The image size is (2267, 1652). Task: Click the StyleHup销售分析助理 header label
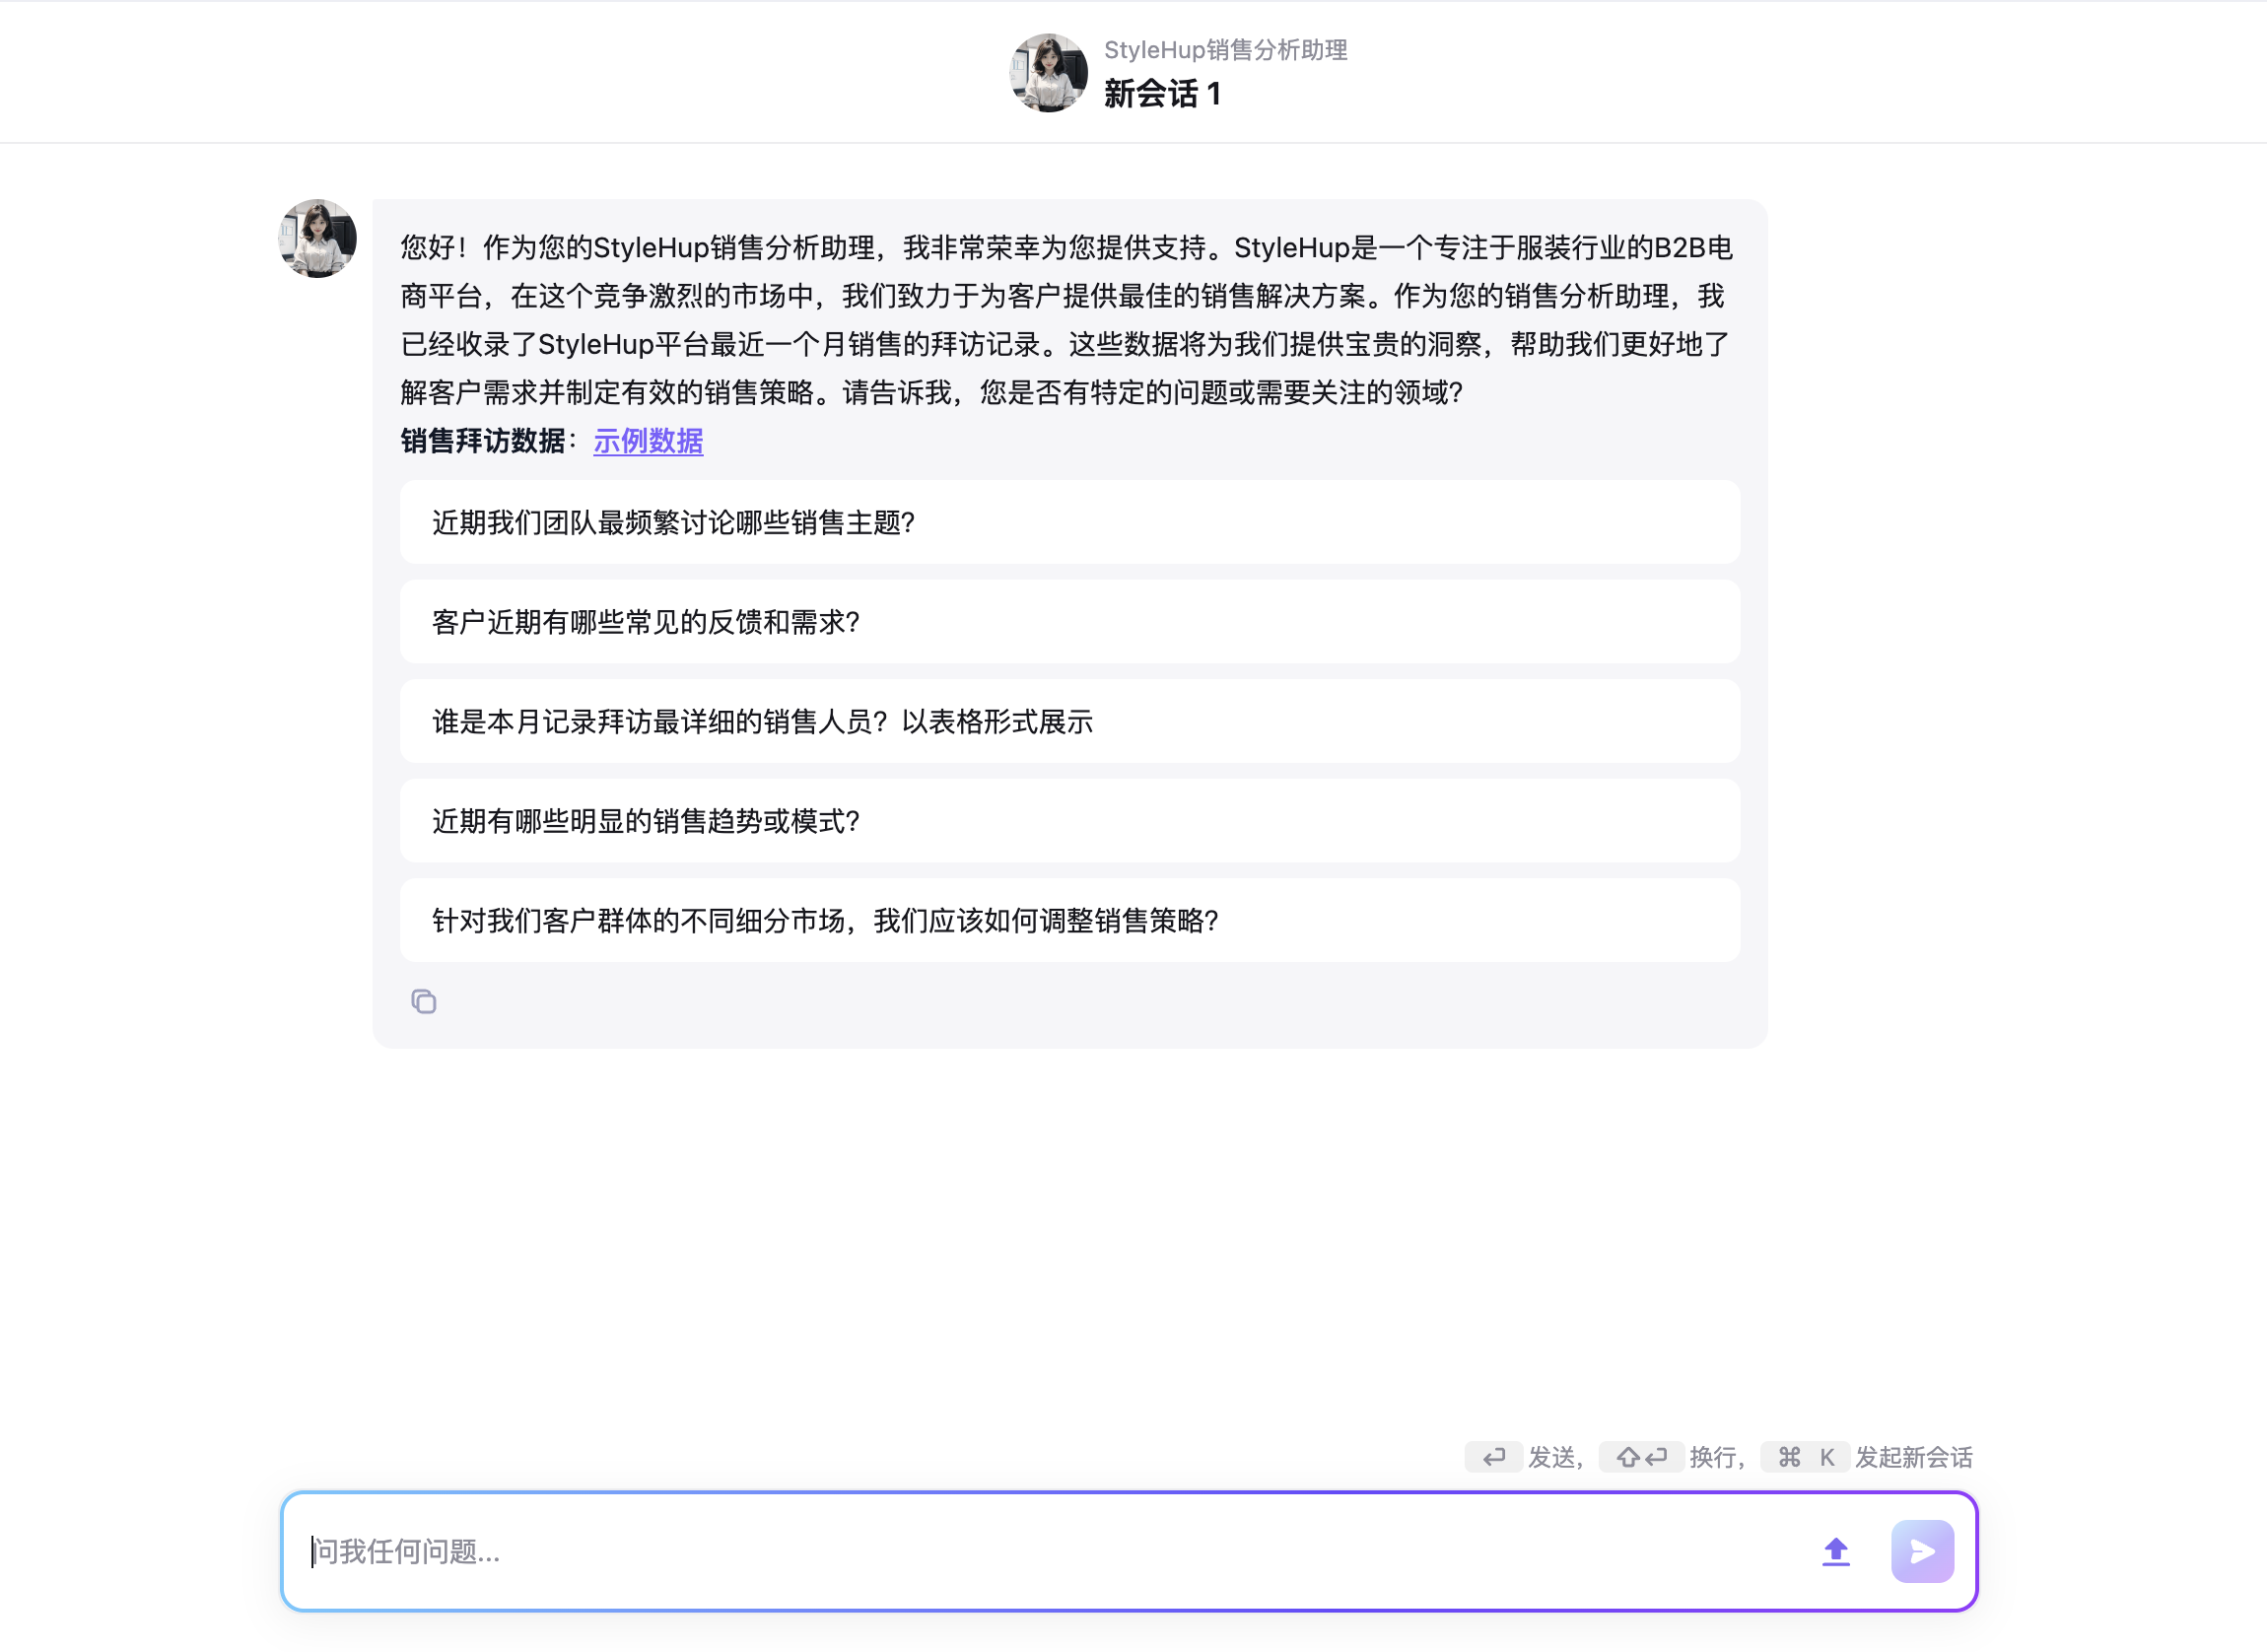pos(1226,50)
